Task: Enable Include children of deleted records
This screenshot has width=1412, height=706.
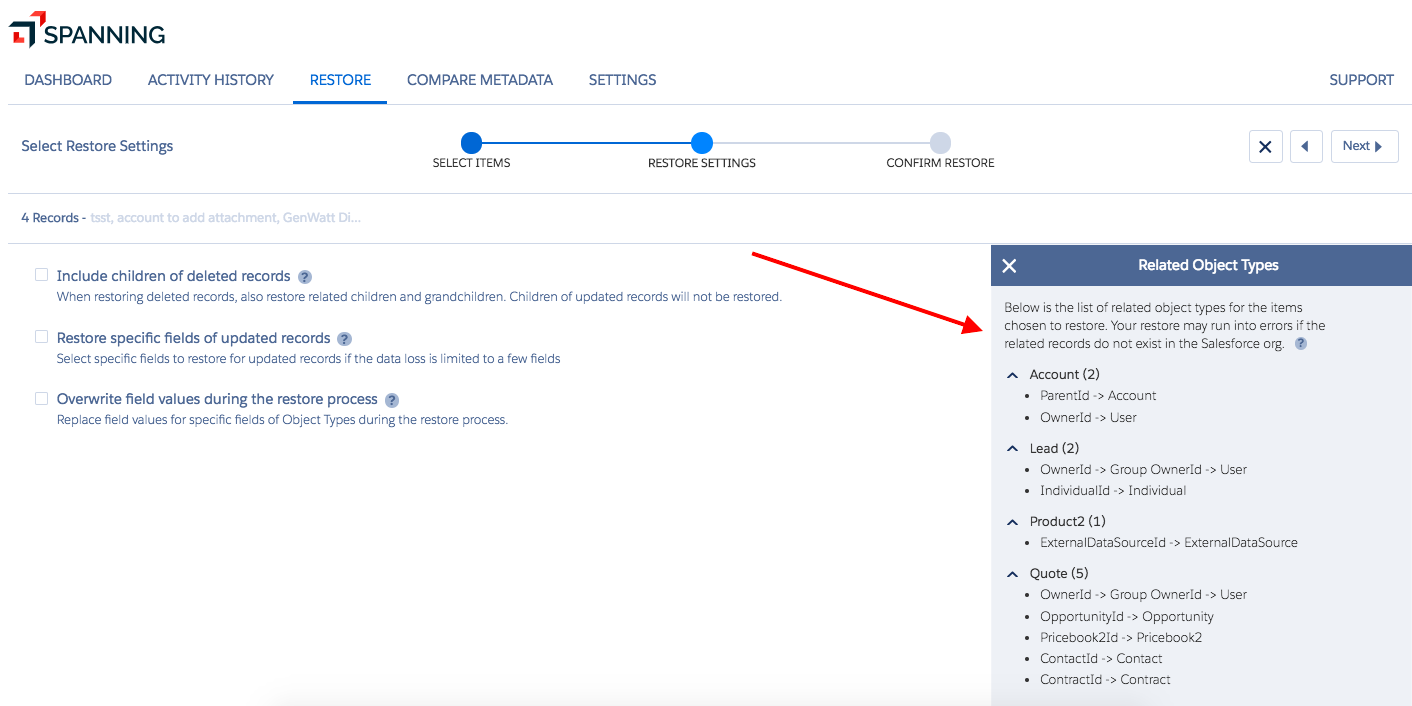Action: [x=42, y=275]
